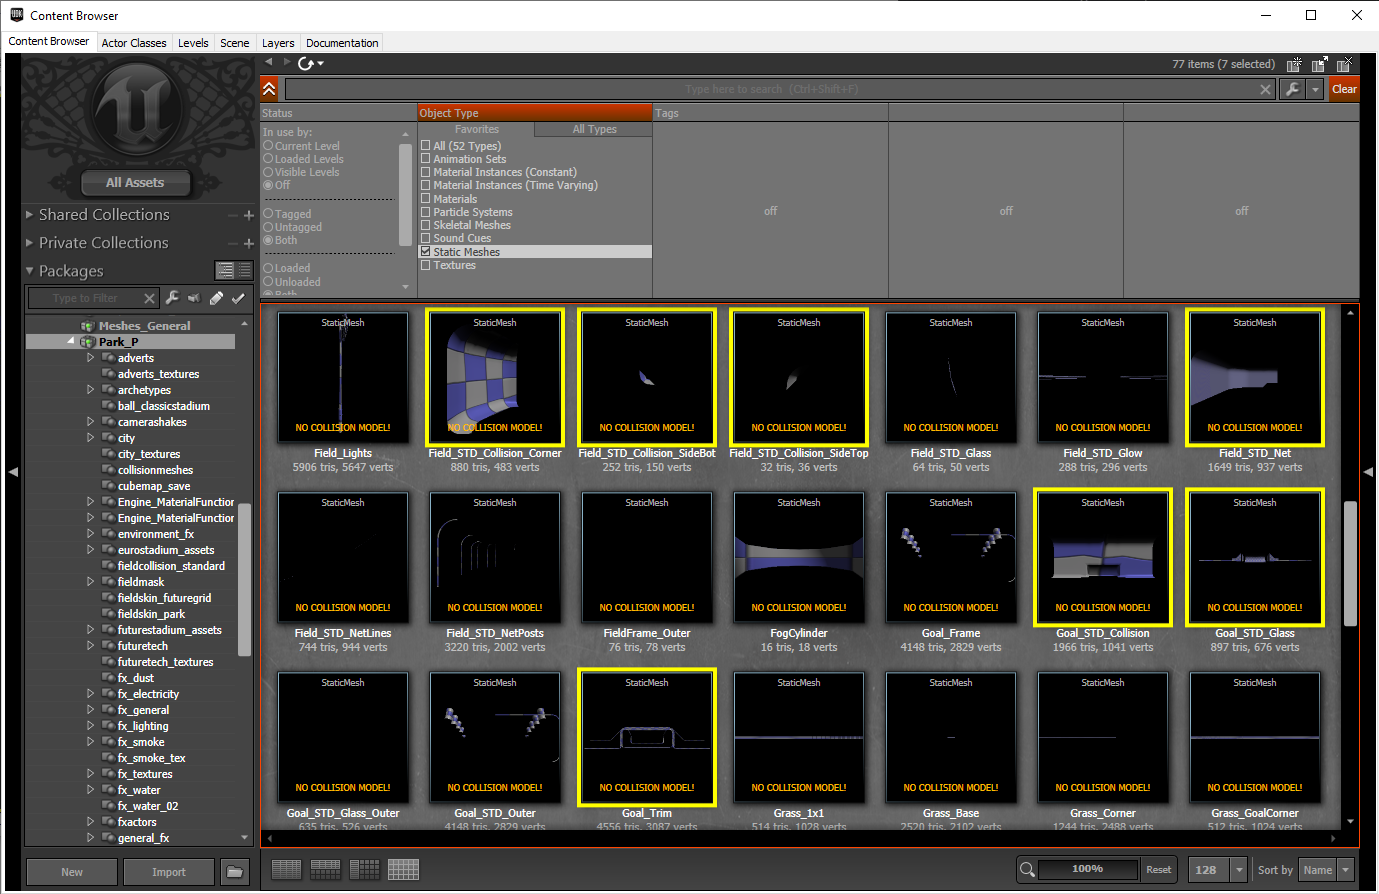
Task: Expand the city package node
Action: [90, 437]
